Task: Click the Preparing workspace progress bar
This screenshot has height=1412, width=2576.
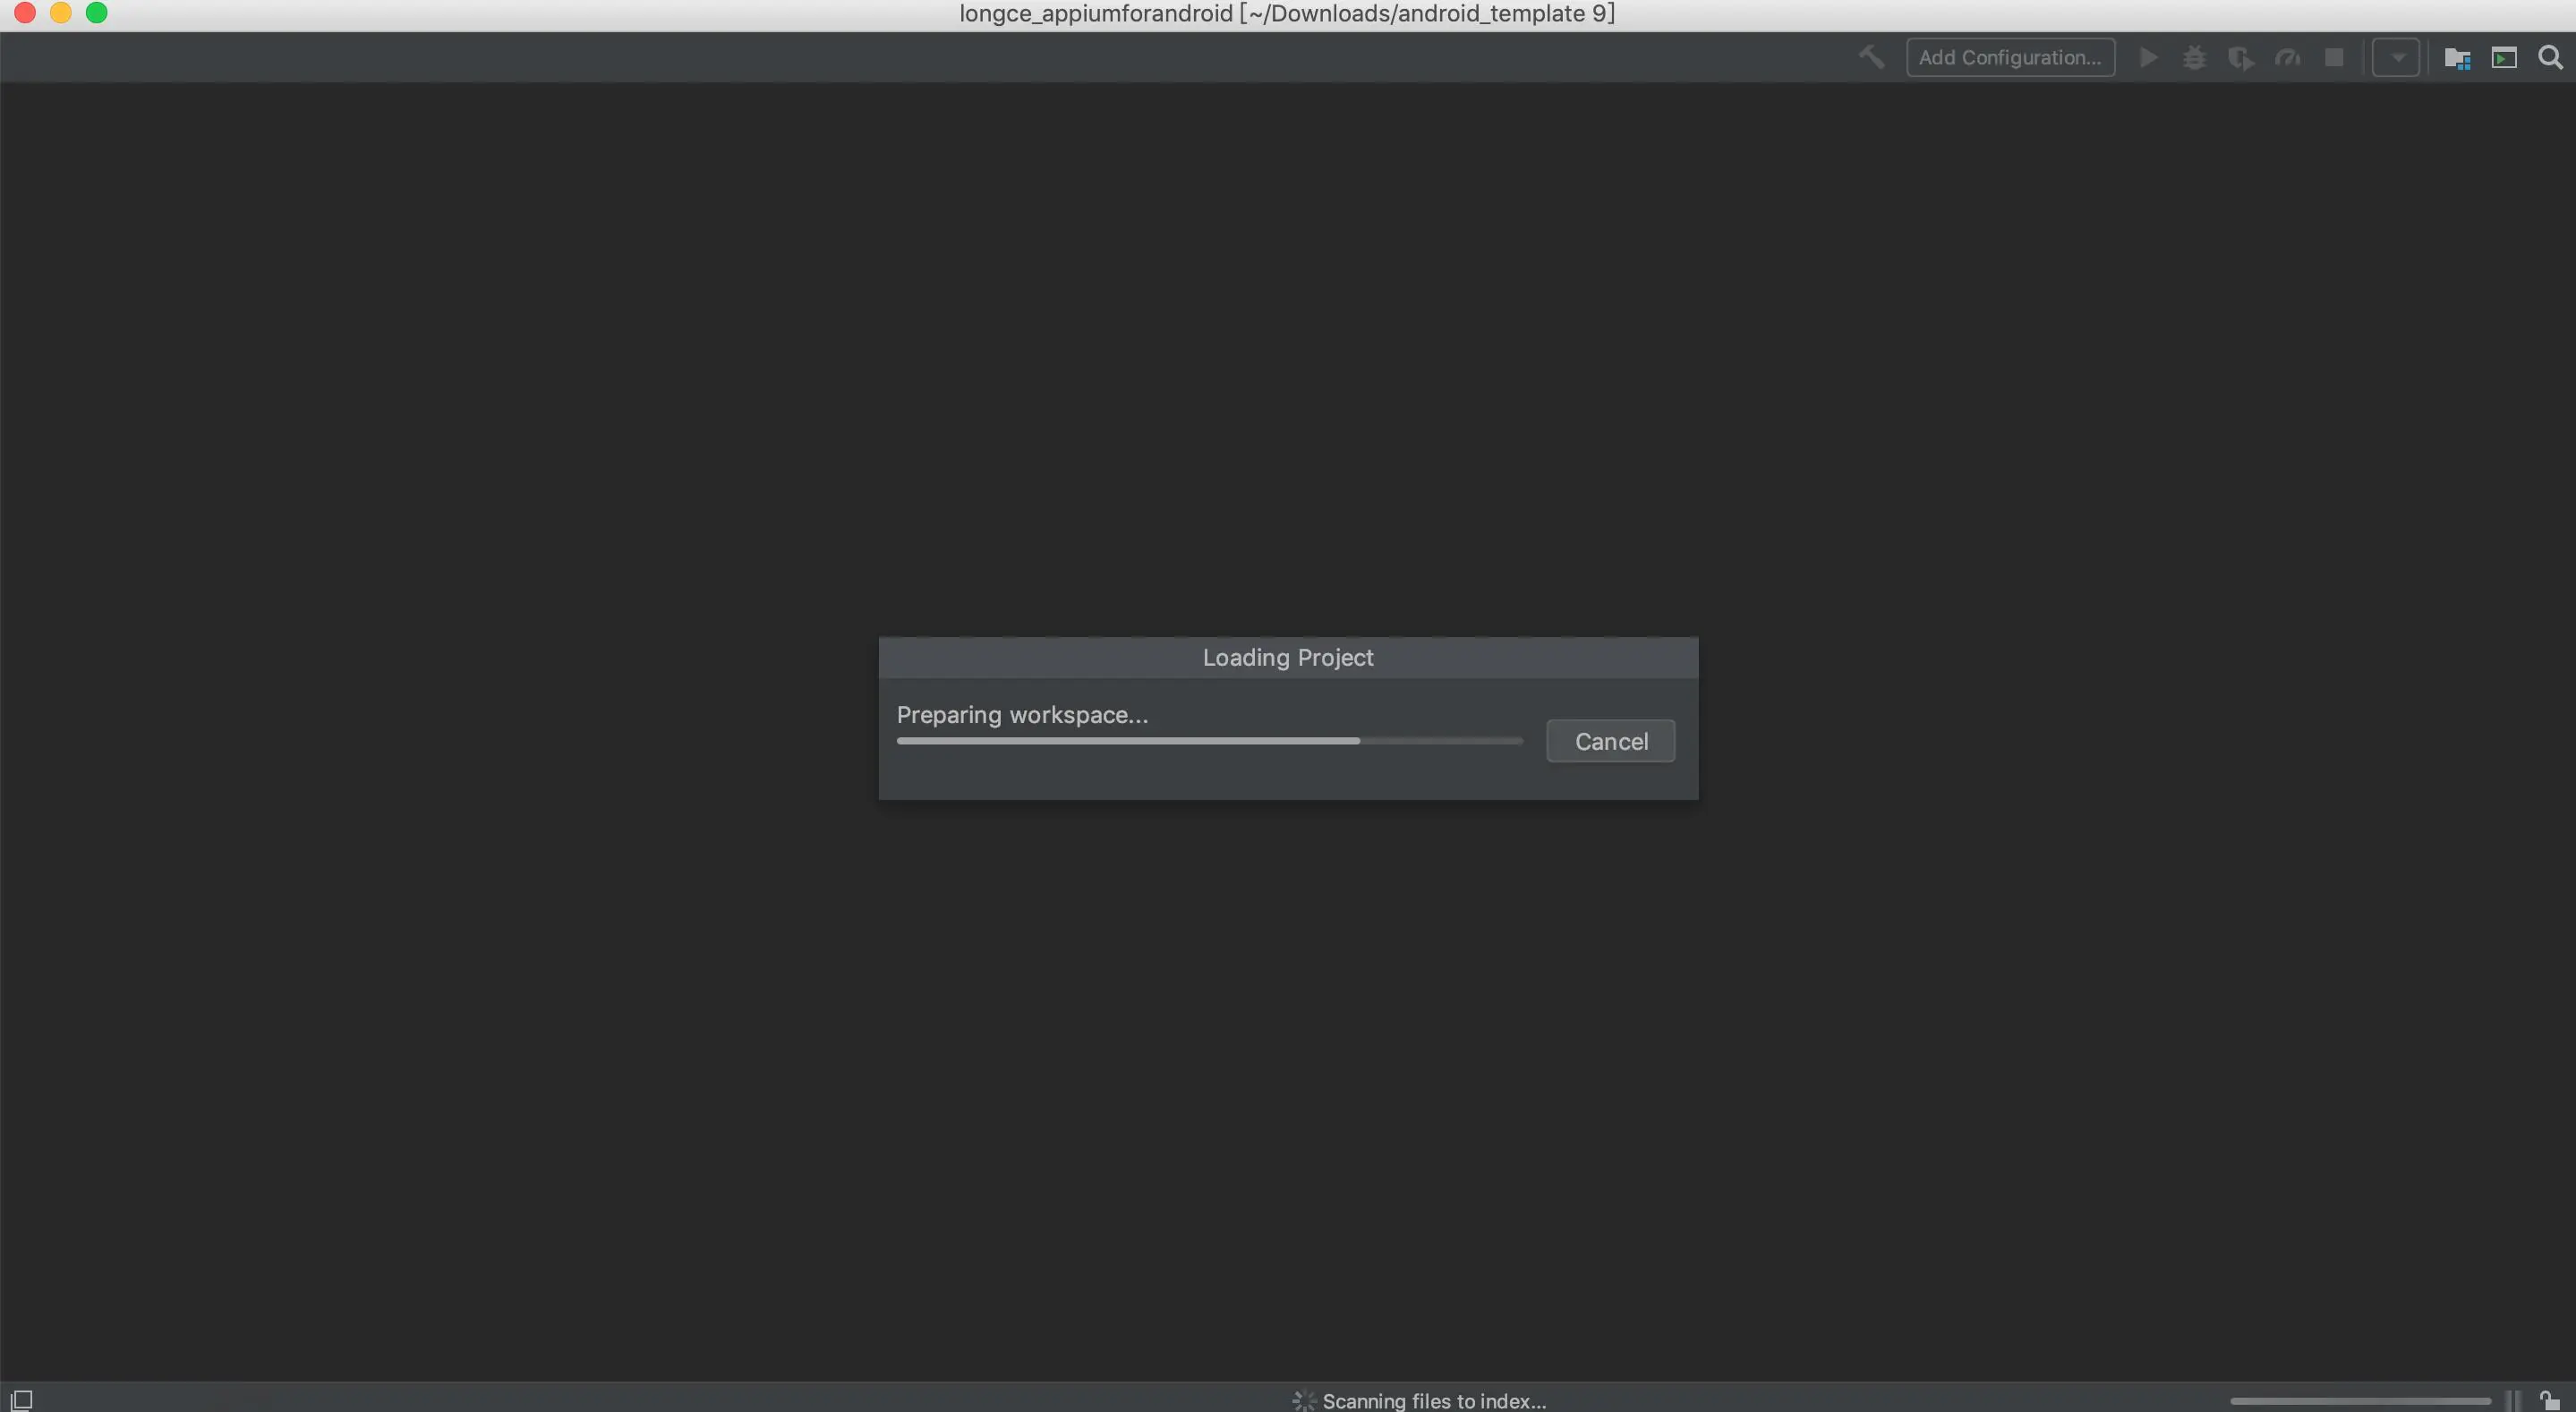Action: pos(1209,741)
